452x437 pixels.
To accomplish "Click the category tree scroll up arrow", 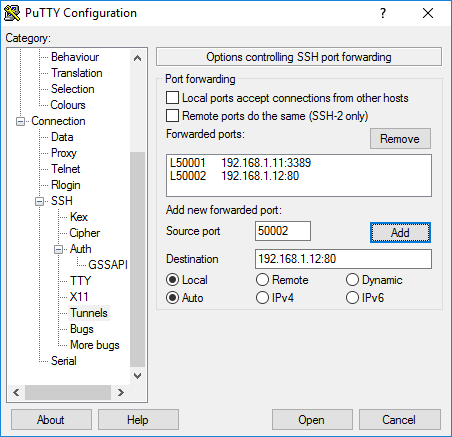I will click(137, 58).
